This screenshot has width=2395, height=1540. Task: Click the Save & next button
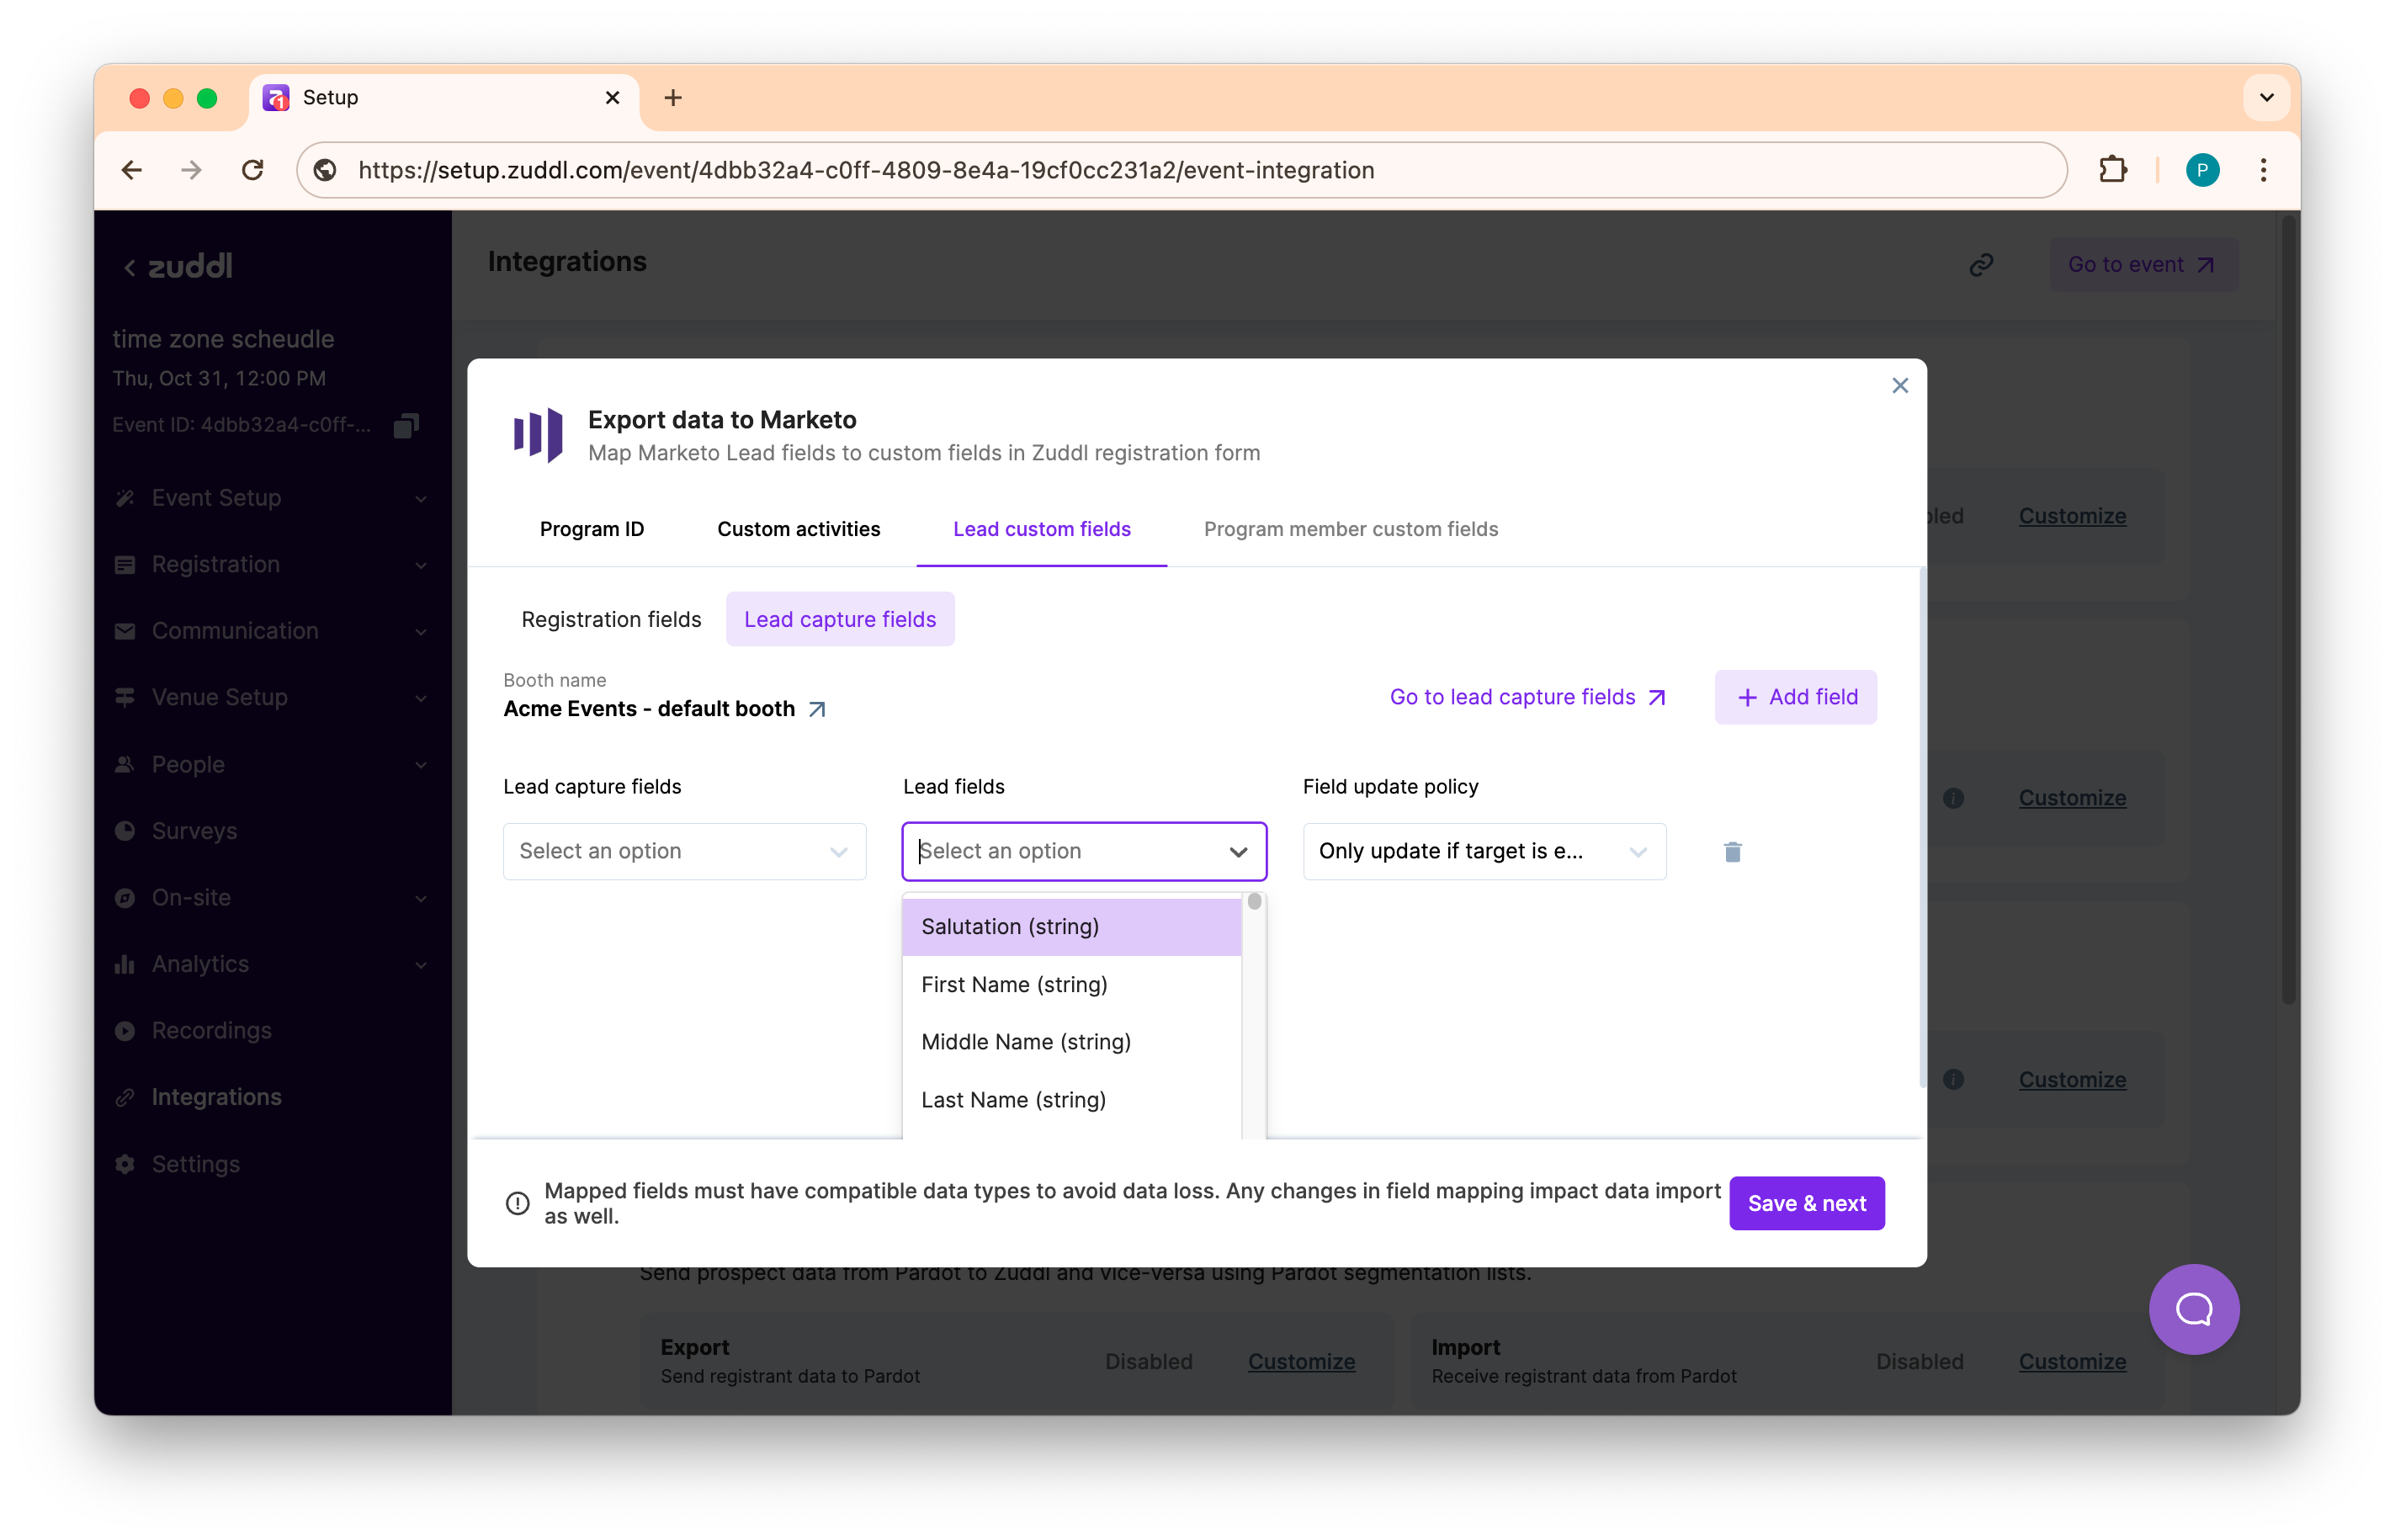point(1806,1203)
